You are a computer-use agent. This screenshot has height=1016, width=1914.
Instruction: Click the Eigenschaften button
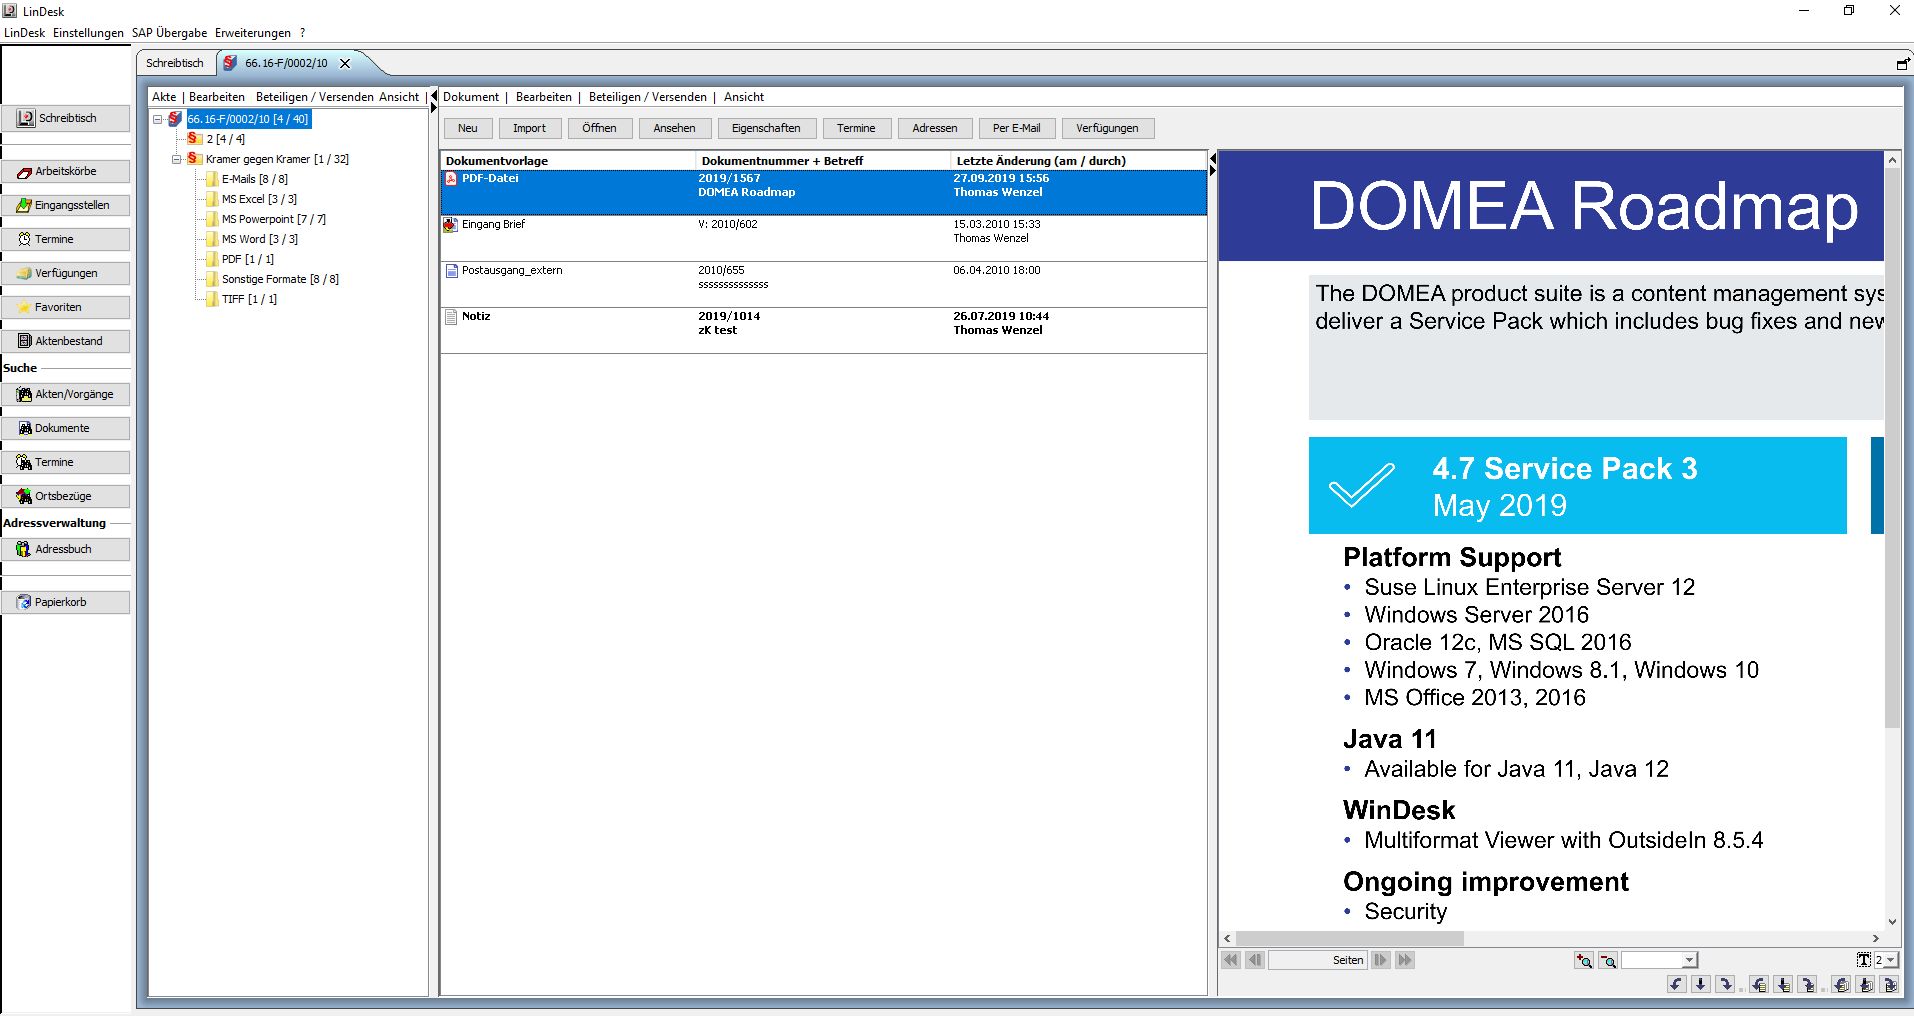point(766,128)
